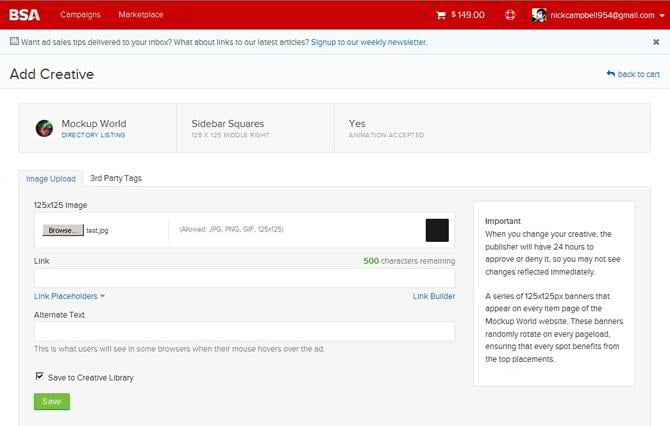The width and height of the screenshot is (670, 426).
Task: Click the Browse... file button
Action: tap(62, 229)
